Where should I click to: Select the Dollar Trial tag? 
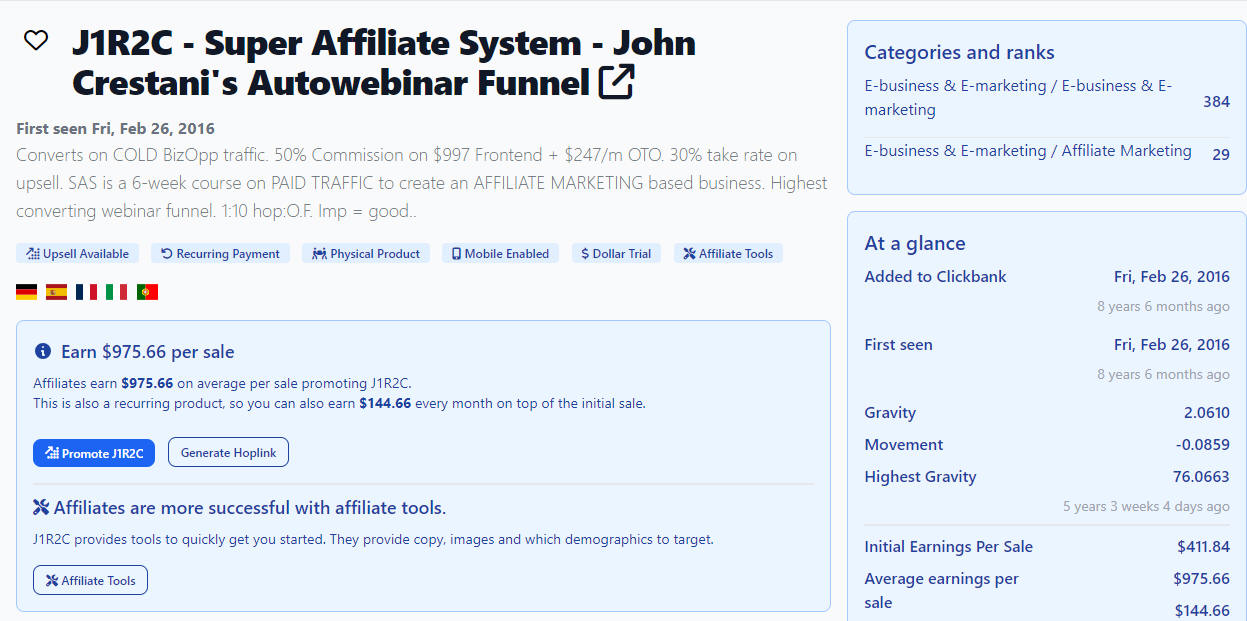coord(617,254)
